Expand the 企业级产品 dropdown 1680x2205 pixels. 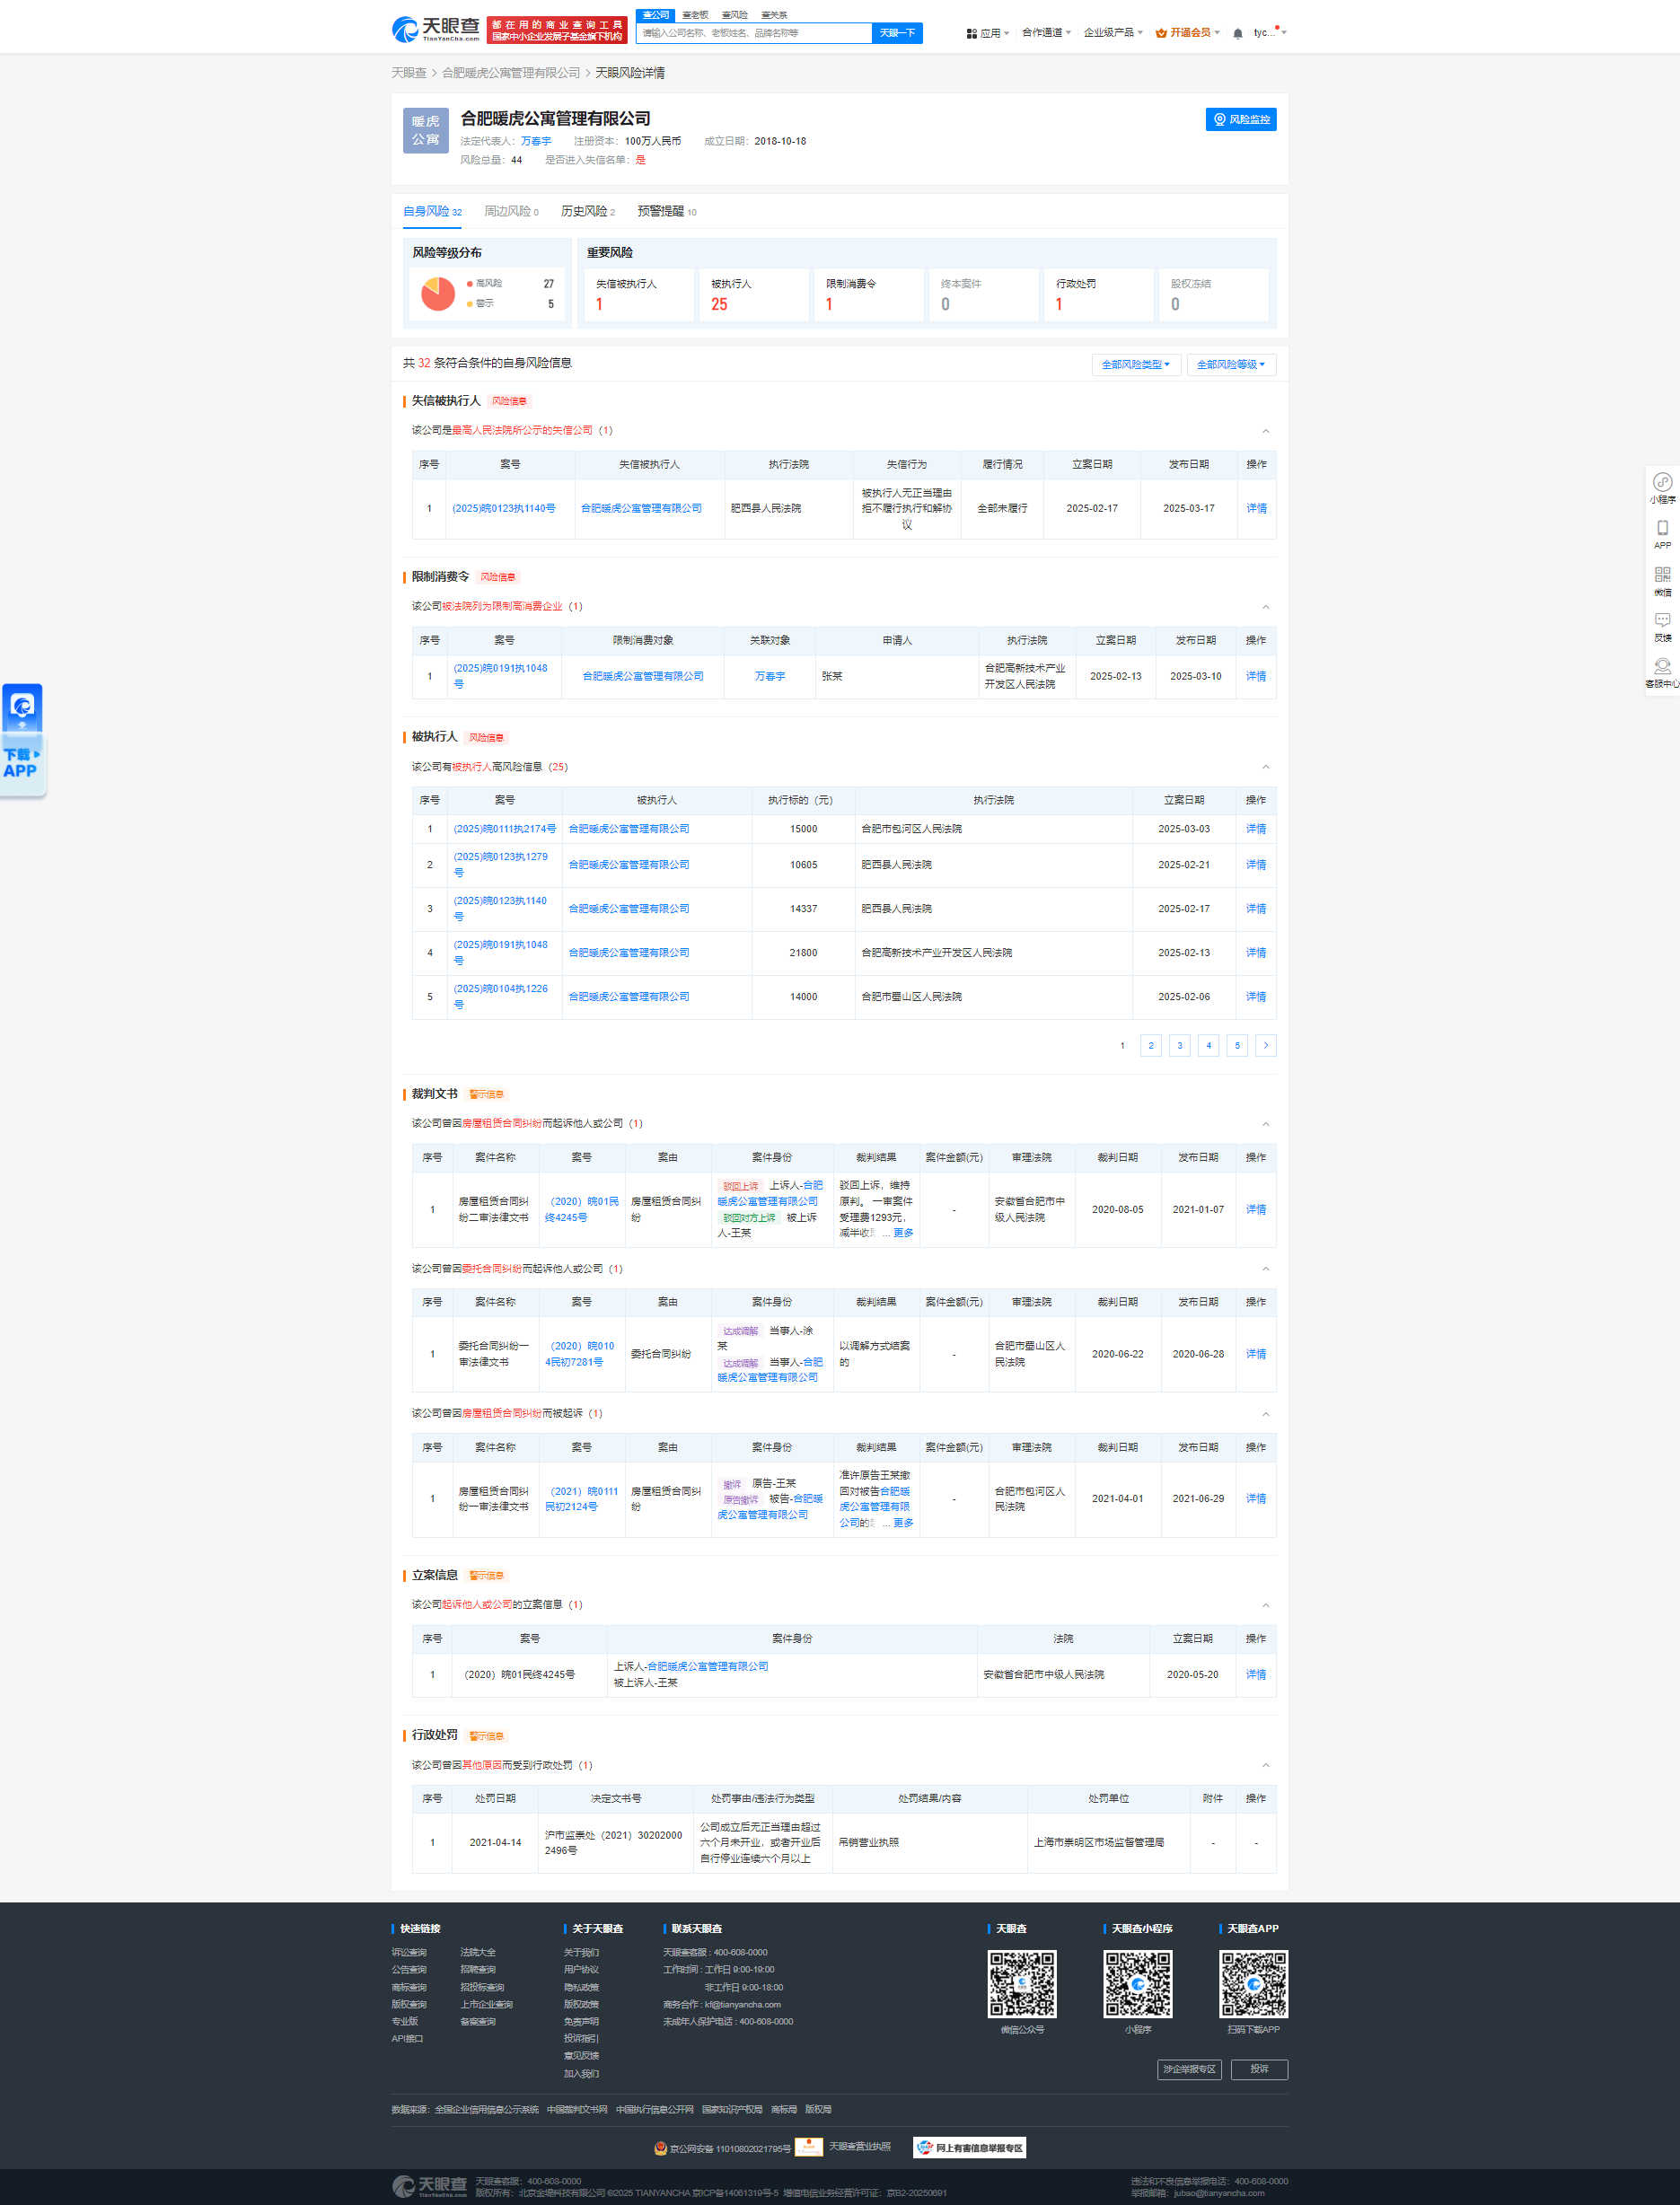[x=1113, y=33]
